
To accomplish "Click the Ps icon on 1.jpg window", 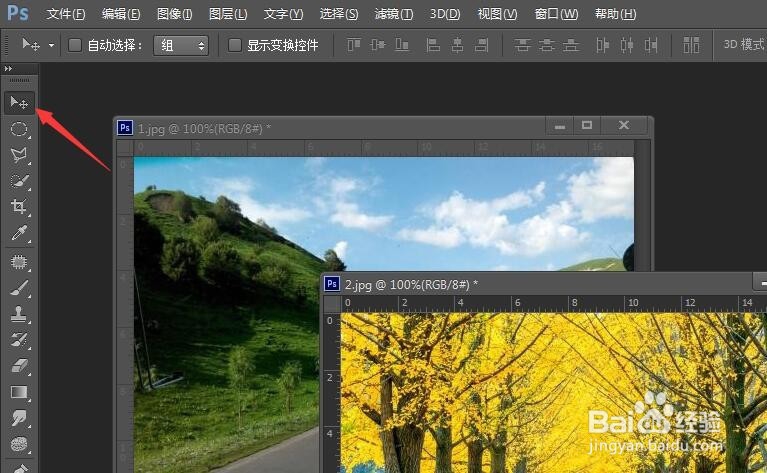I will 125,128.
